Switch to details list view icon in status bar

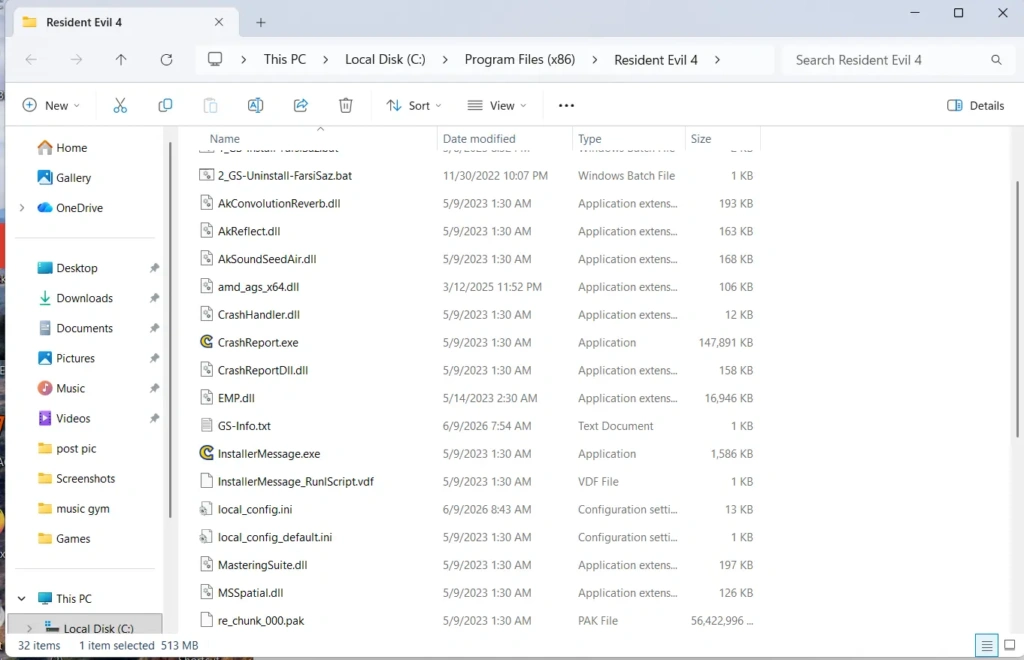986,645
